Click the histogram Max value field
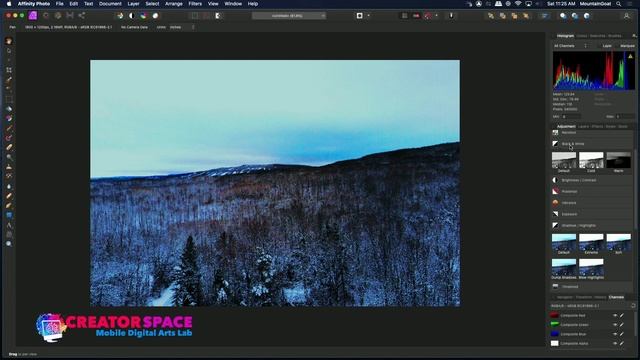 (624, 117)
